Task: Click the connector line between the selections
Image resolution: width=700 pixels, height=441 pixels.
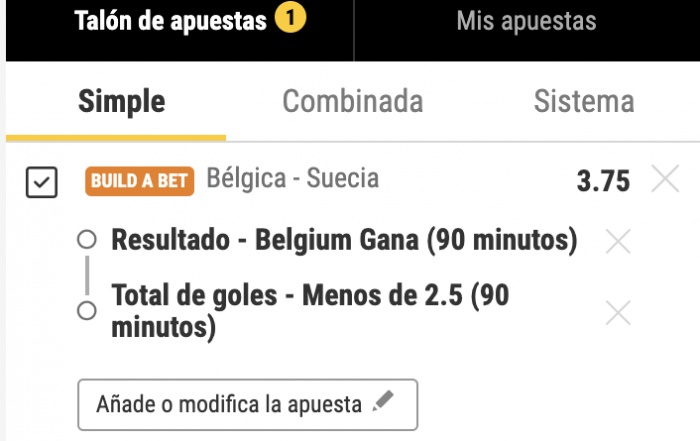Action: pos(87,275)
